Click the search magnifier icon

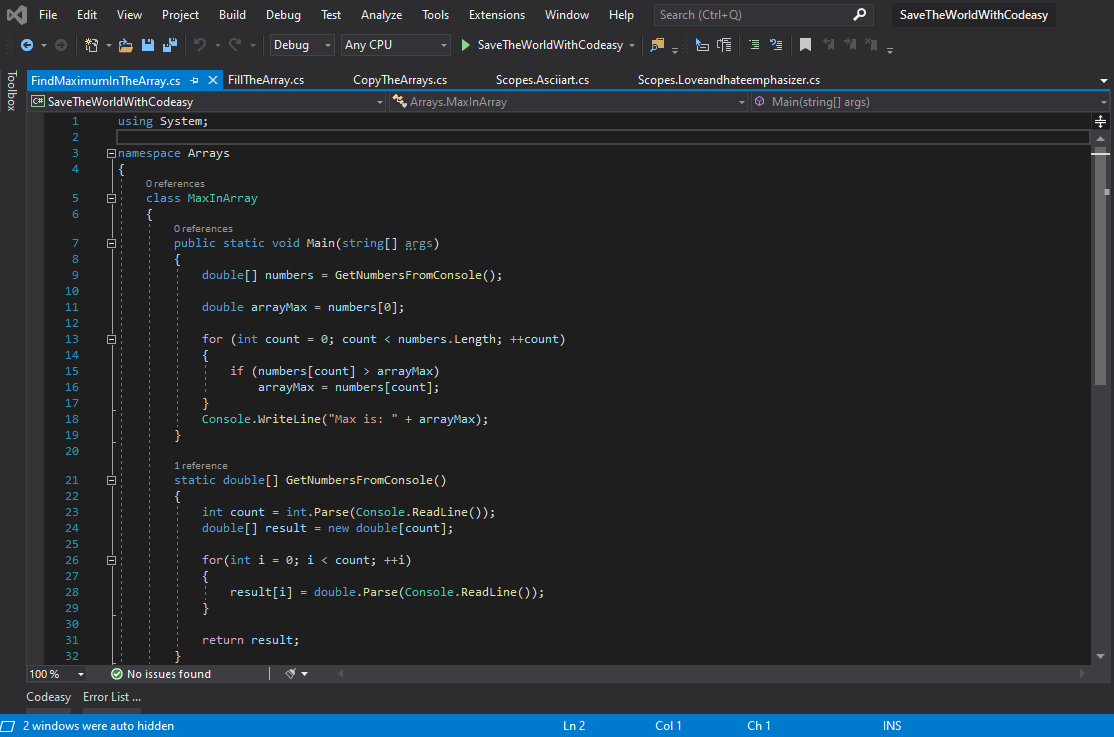859,15
